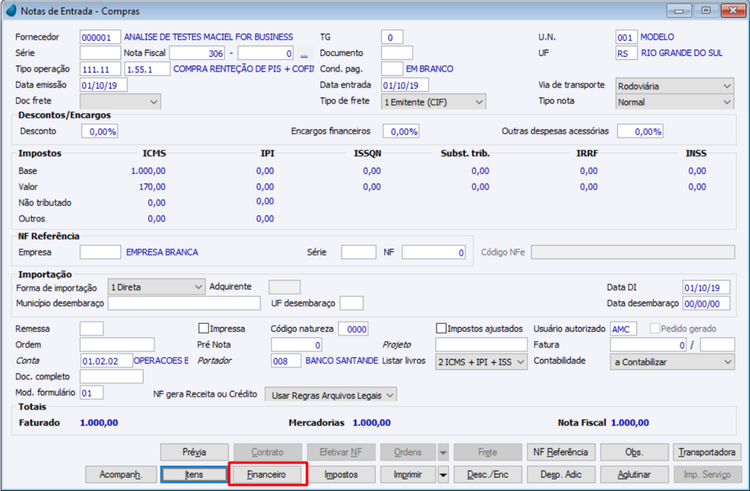Viewport: 750px width, 491px height.
Task: Toggle the Pedido gerado checkbox
Action: click(x=654, y=328)
